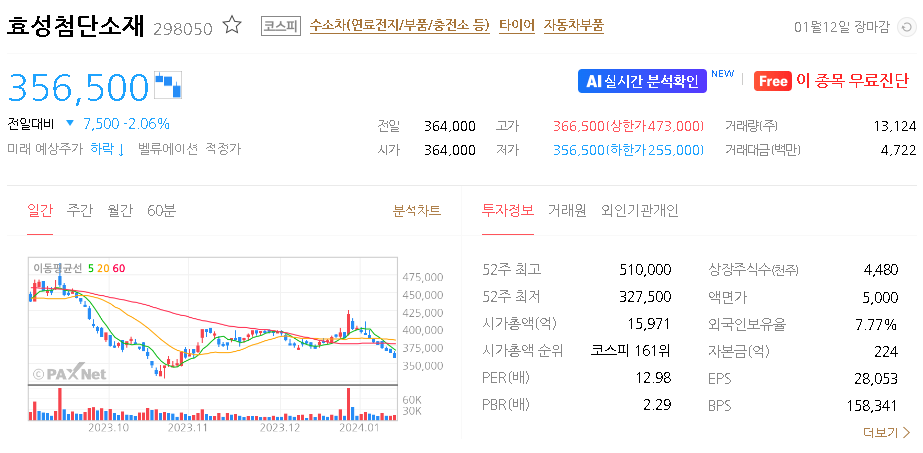This screenshot has height=453, width=923.
Task: Click the daily price chart thumbnail
Action: click(x=213, y=321)
